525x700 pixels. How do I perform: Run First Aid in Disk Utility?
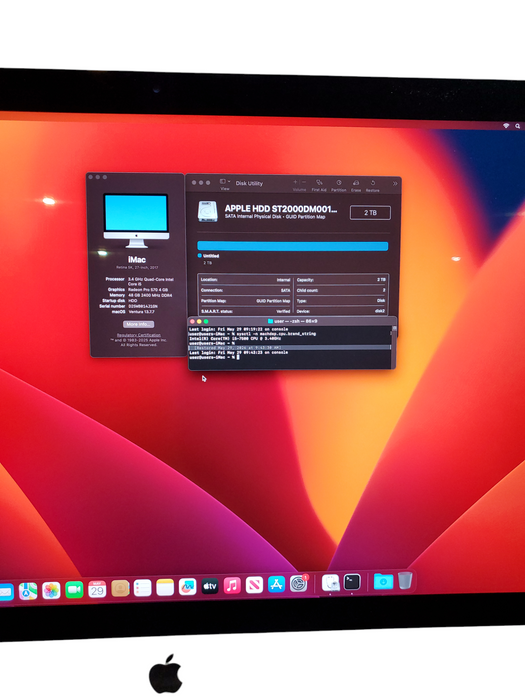[319, 183]
